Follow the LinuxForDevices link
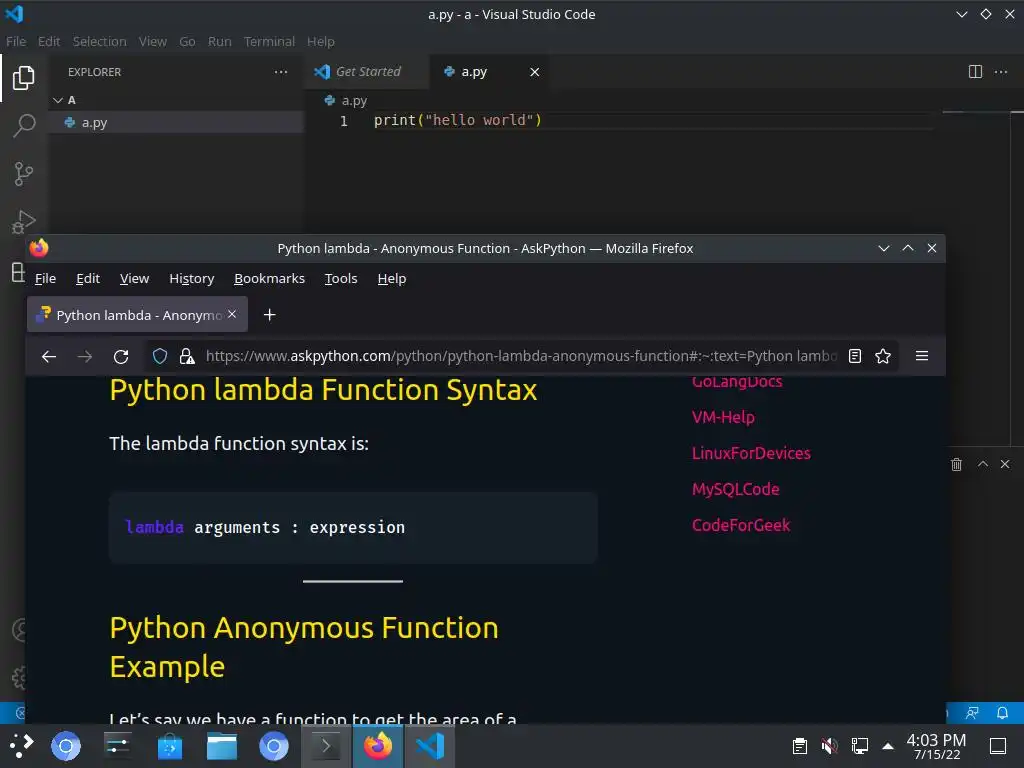1024x768 pixels. [751, 453]
